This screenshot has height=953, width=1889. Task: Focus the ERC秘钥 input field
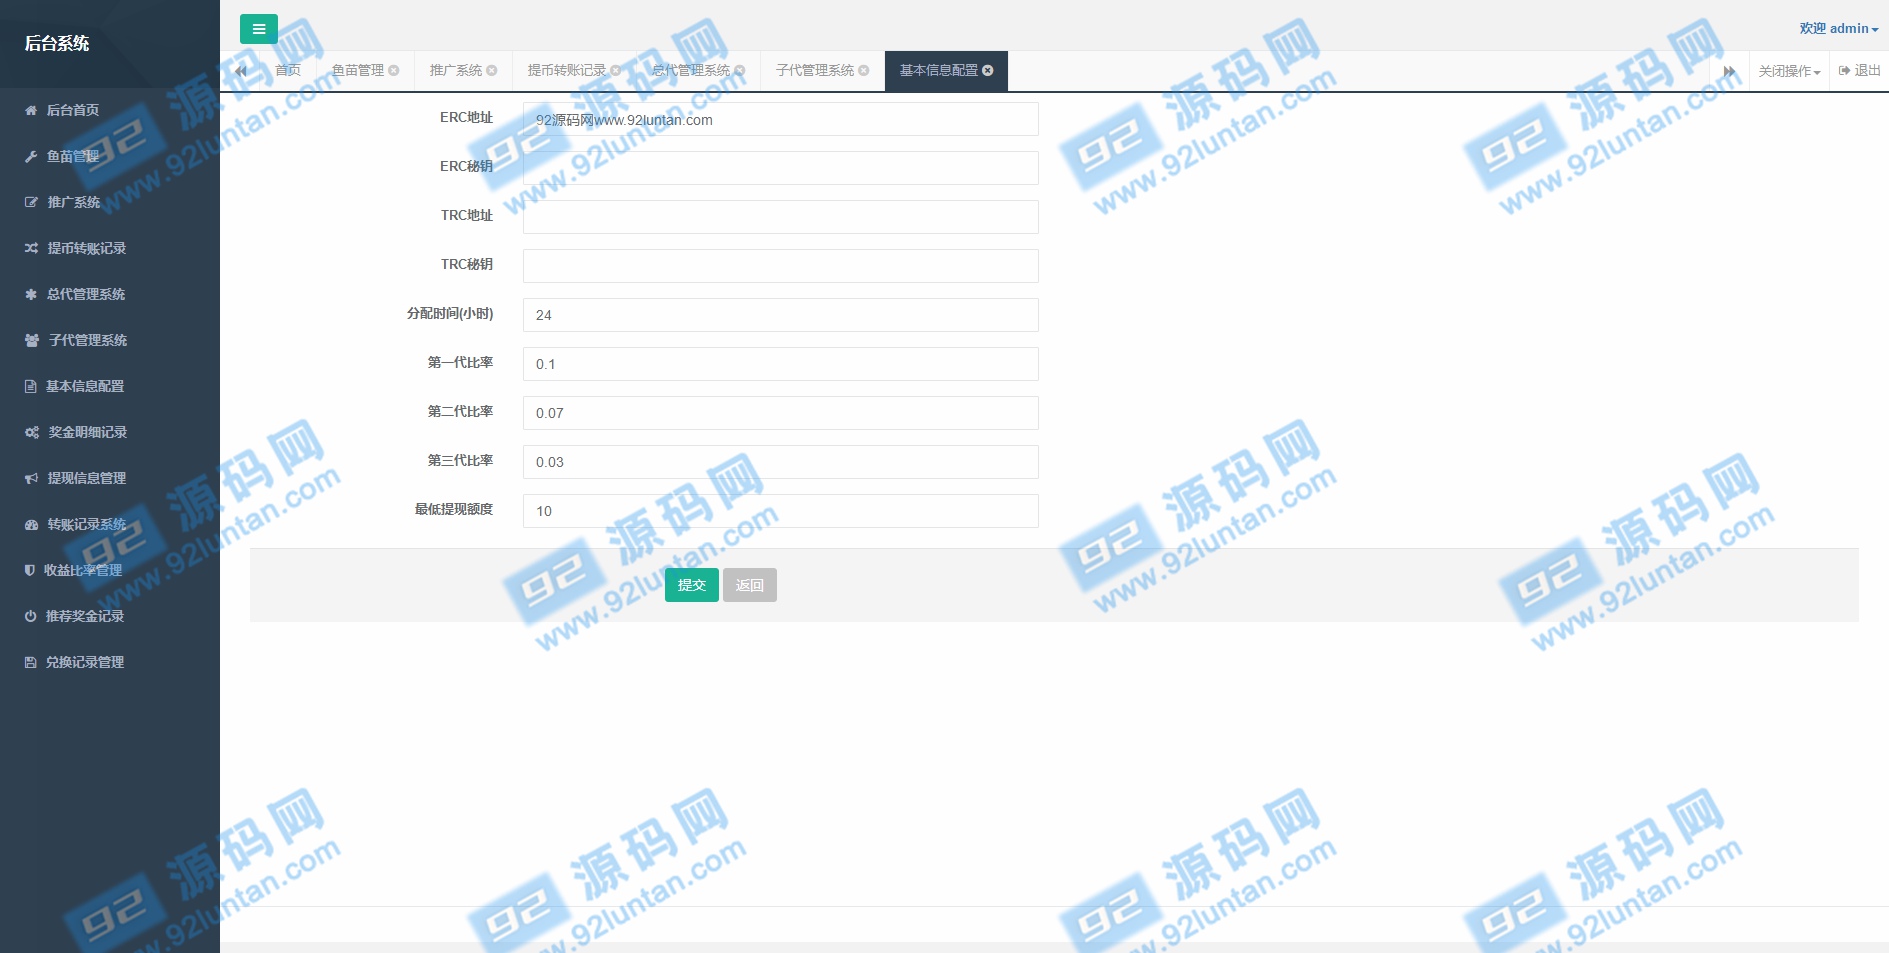[780, 168]
